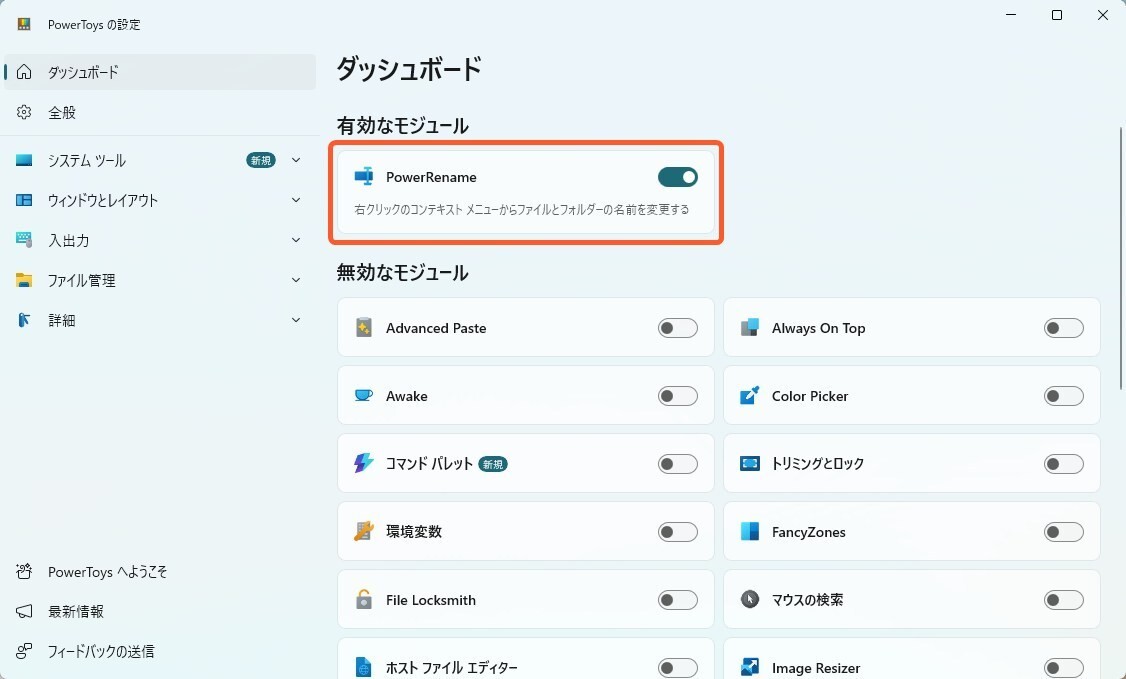Expand the ウィンドウとレイアウト chevron
The image size is (1126, 679).
pos(296,200)
